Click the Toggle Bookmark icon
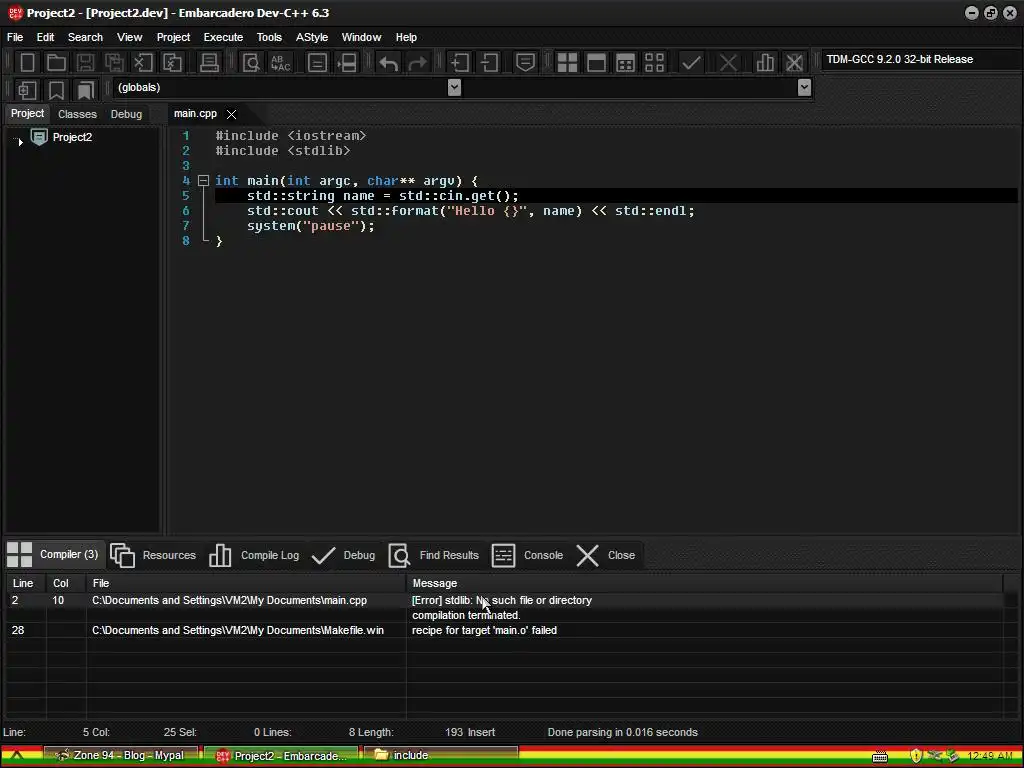1024x768 pixels. [56, 89]
